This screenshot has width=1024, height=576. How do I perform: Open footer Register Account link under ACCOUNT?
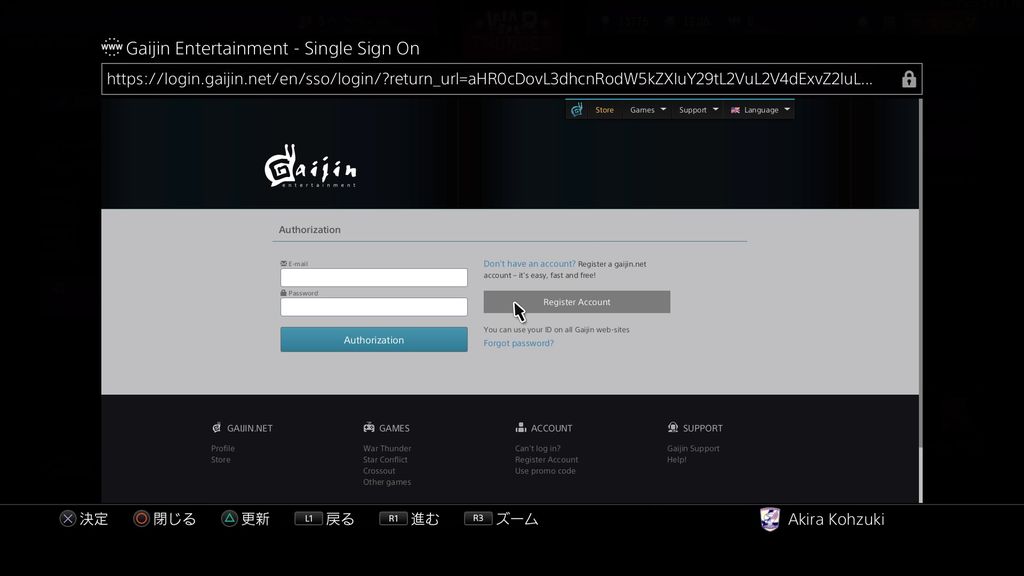click(x=547, y=460)
